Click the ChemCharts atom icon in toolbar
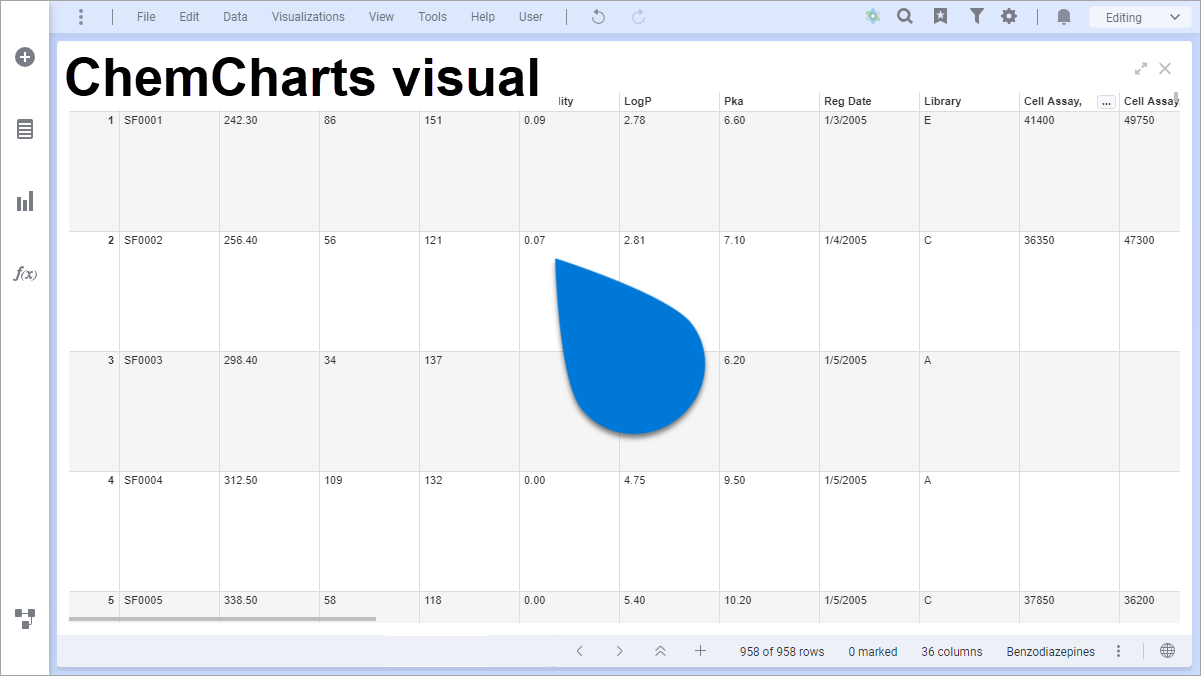1201x676 pixels. click(872, 16)
